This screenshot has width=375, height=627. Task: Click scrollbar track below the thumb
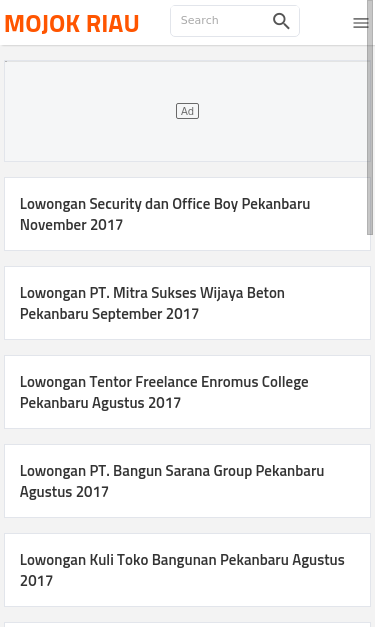(x=370, y=432)
